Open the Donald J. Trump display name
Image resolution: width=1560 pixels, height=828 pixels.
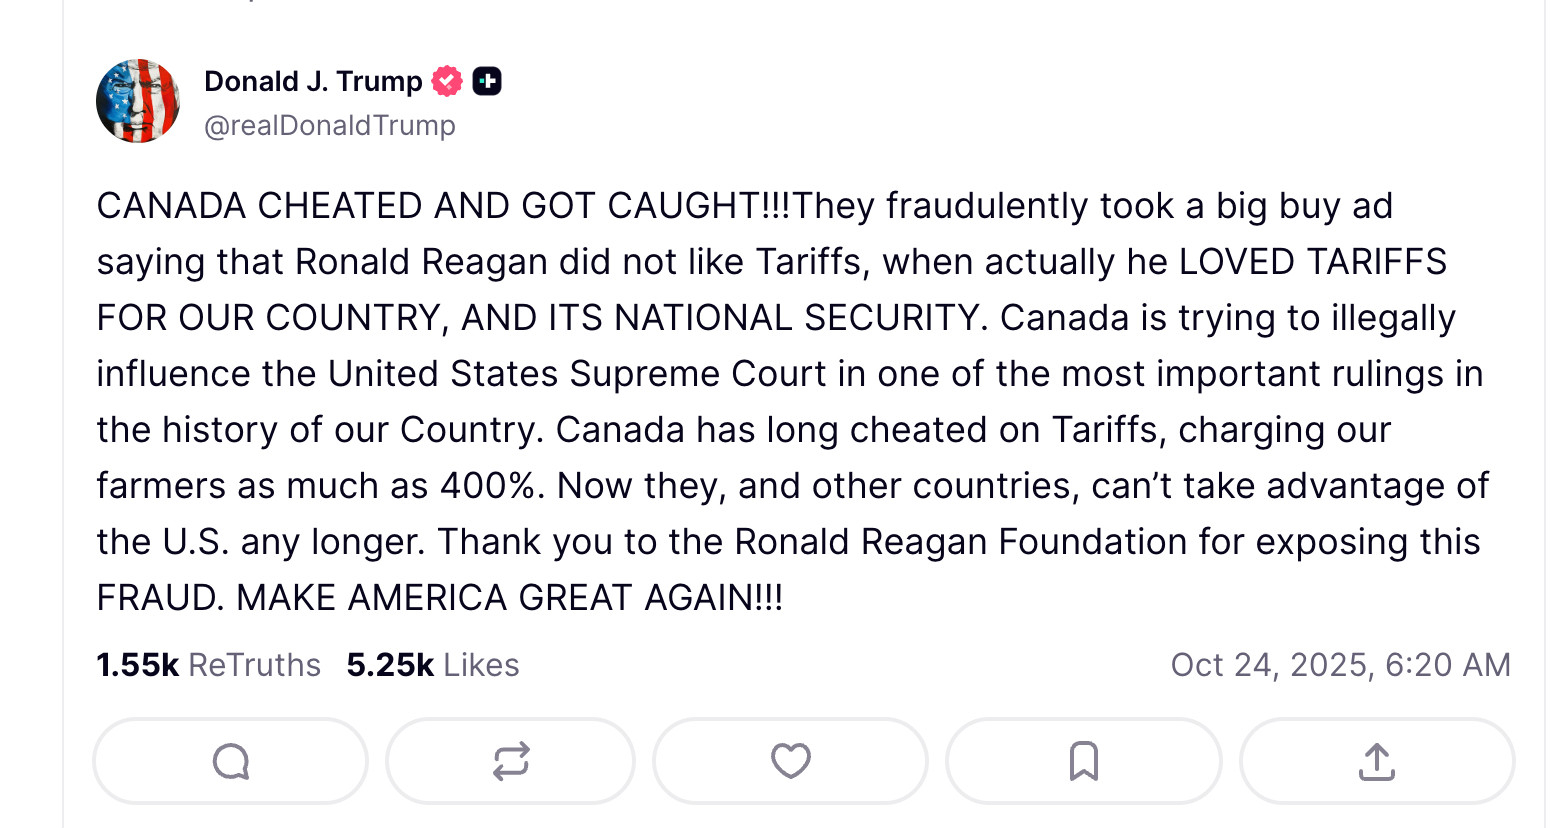(313, 81)
